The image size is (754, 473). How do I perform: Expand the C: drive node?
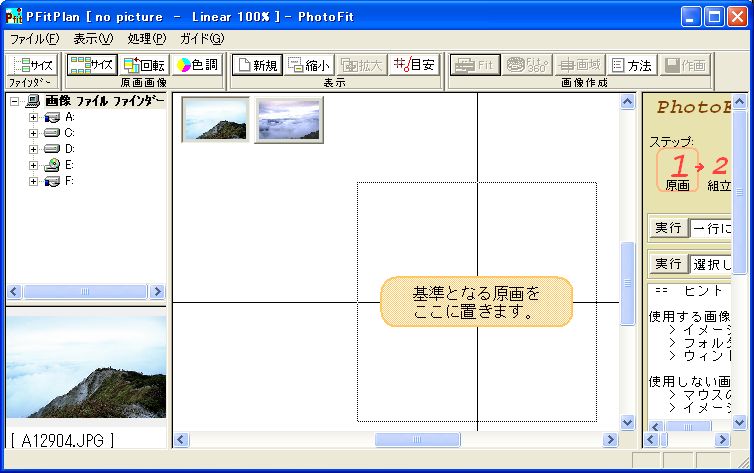[x=33, y=133]
